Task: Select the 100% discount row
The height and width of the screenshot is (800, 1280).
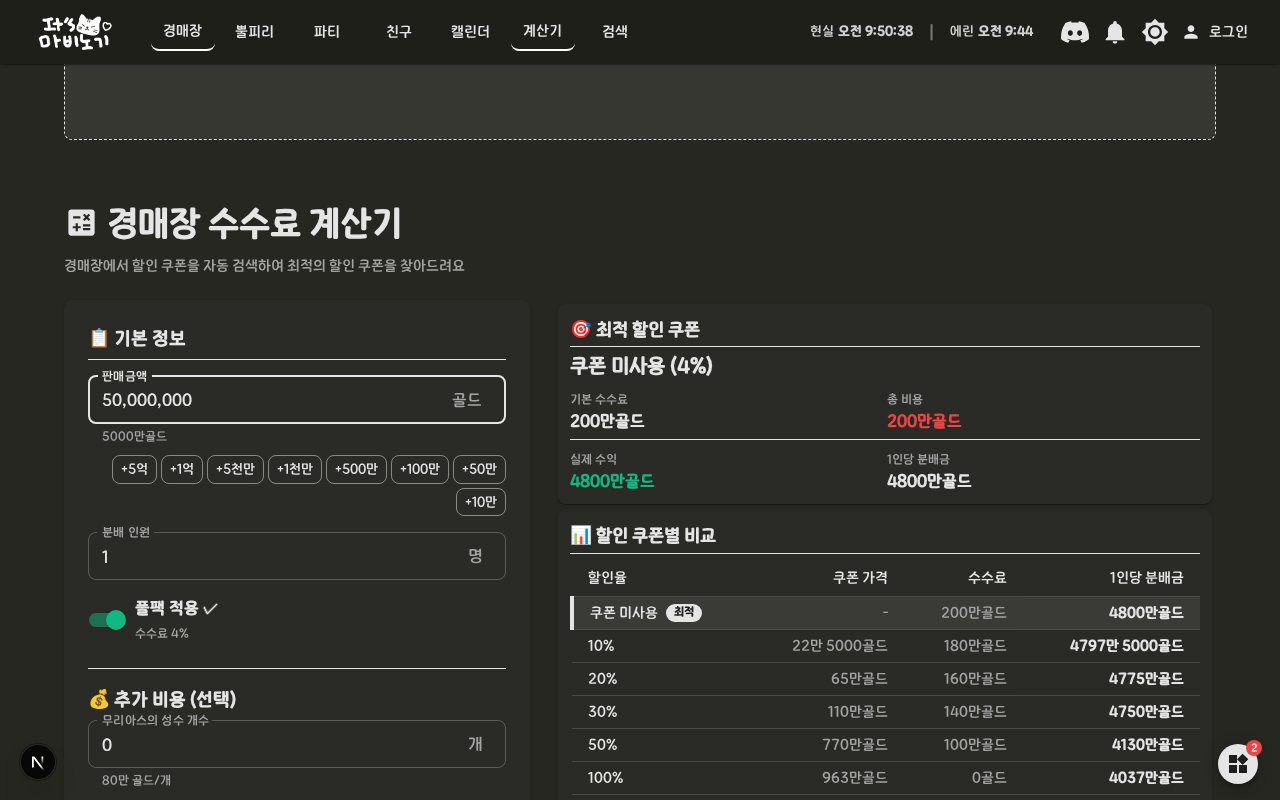Action: click(885, 778)
